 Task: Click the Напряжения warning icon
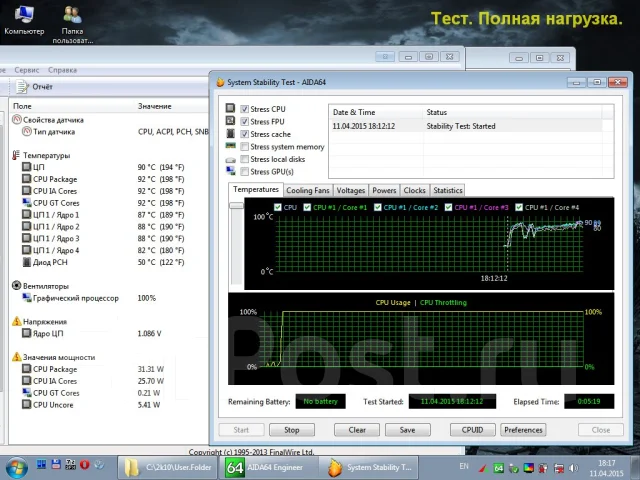coord(17,321)
